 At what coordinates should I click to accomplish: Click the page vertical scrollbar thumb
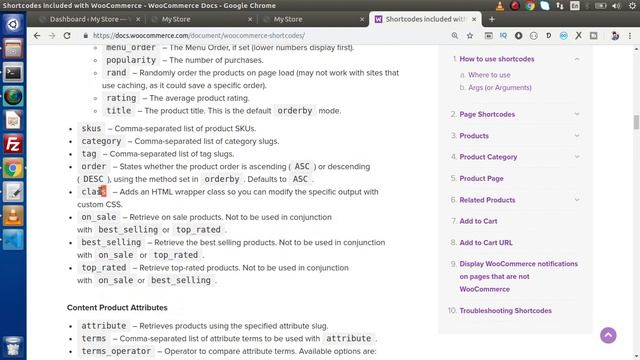[636, 122]
